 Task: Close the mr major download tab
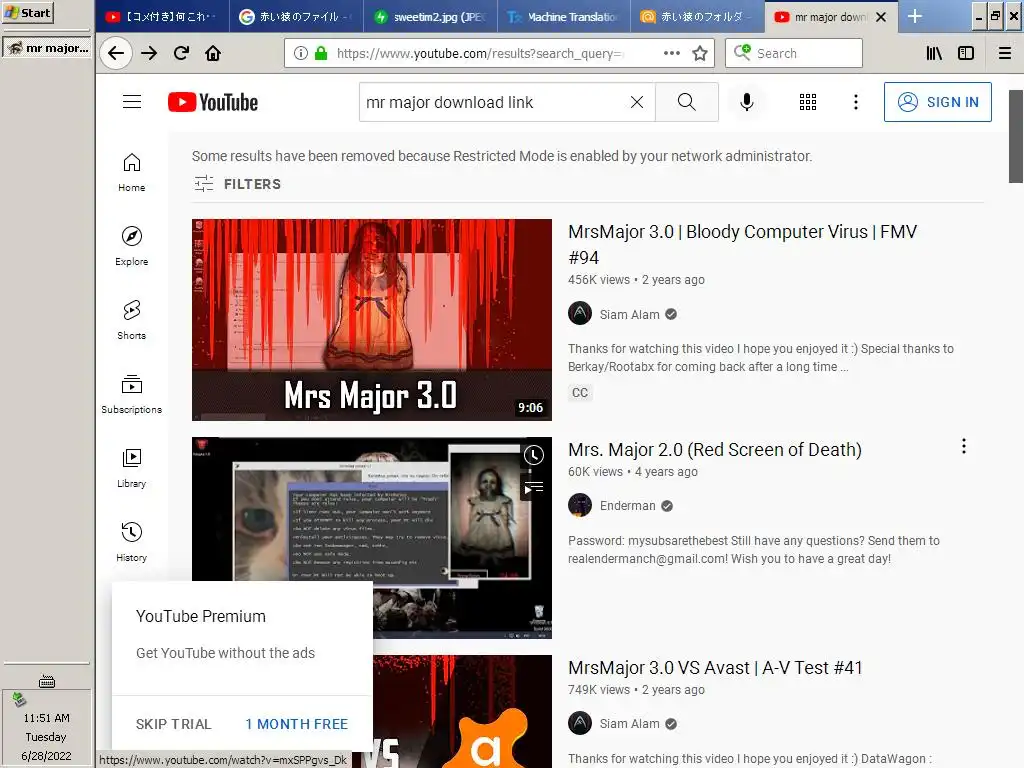point(881,17)
